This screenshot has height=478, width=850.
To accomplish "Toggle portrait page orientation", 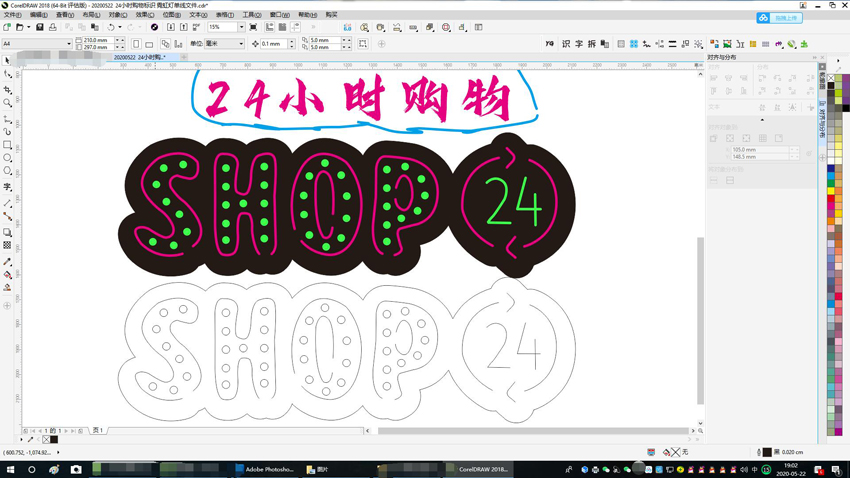I will pyautogui.click(x=136, y=44).
